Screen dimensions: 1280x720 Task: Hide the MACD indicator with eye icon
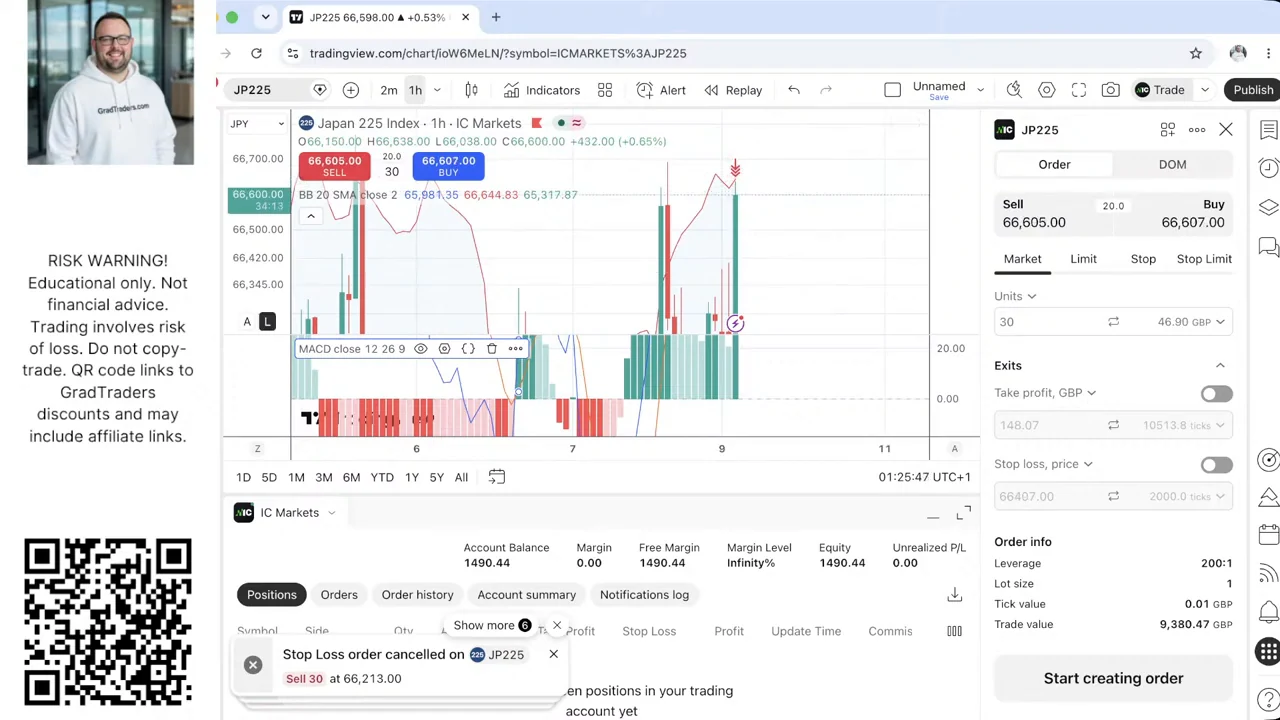point(420,349)
